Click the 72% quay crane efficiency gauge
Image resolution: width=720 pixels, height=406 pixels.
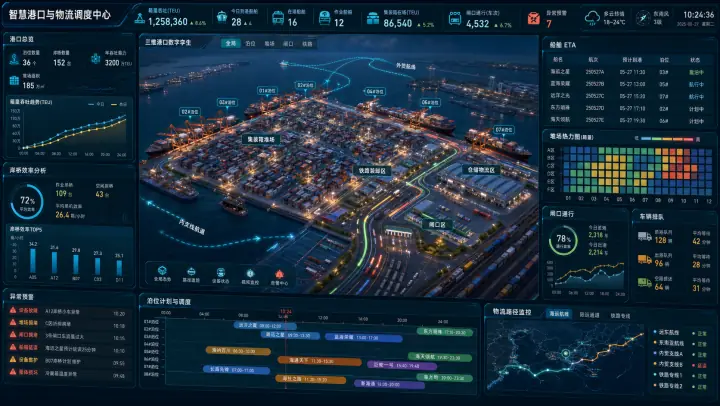[27, 201]
